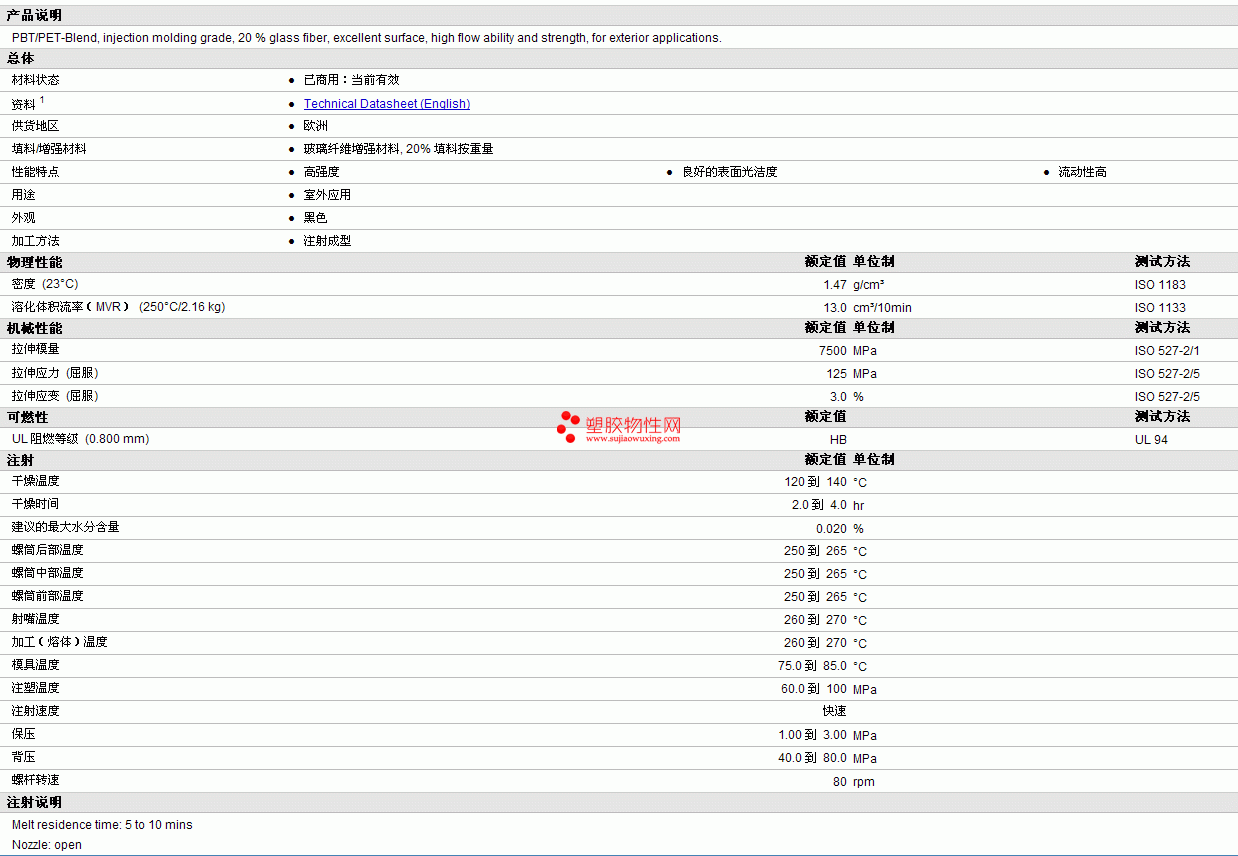Click the 射嘴温度 label
Screen dimensions: 1238x856
coord(36,619)
